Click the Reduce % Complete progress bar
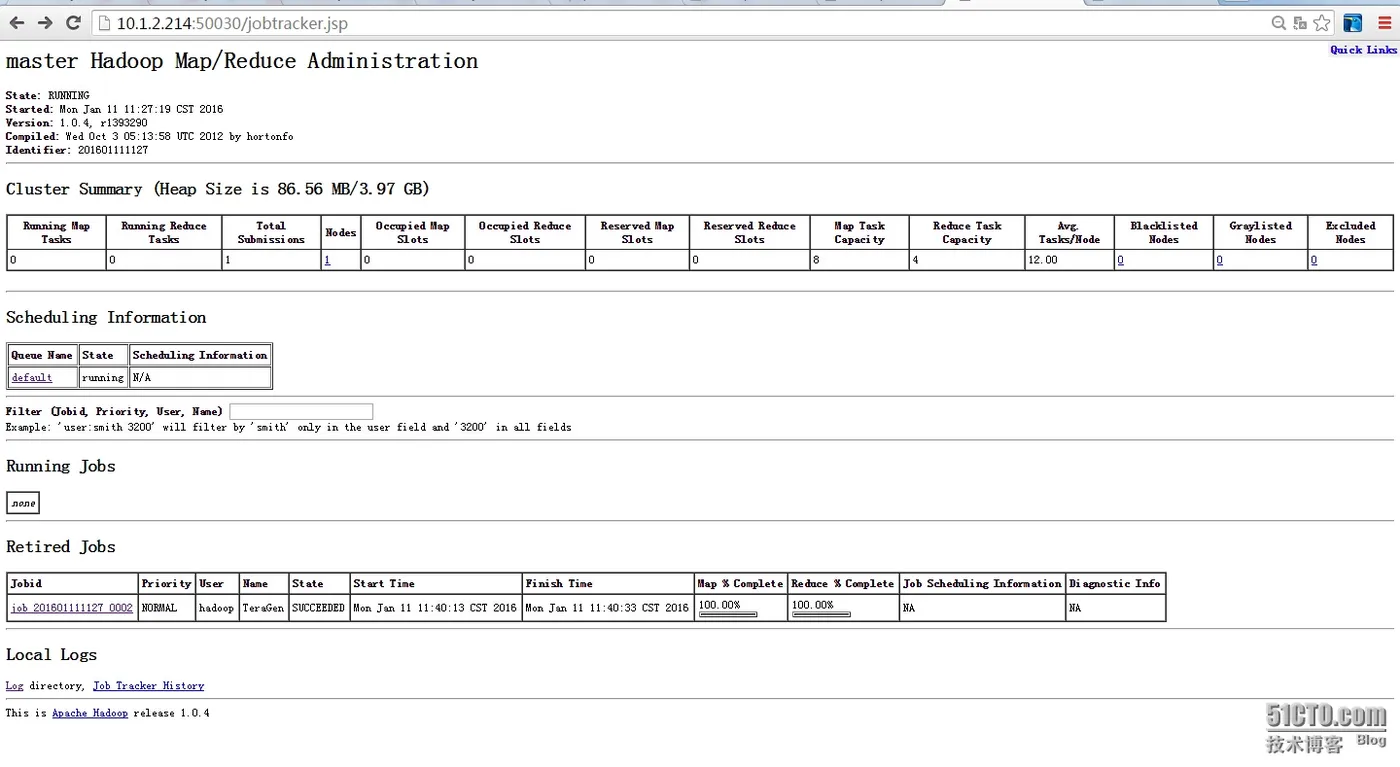This screenshot has height=767, width=1400. pyautogui.click(x=821, y=615)
